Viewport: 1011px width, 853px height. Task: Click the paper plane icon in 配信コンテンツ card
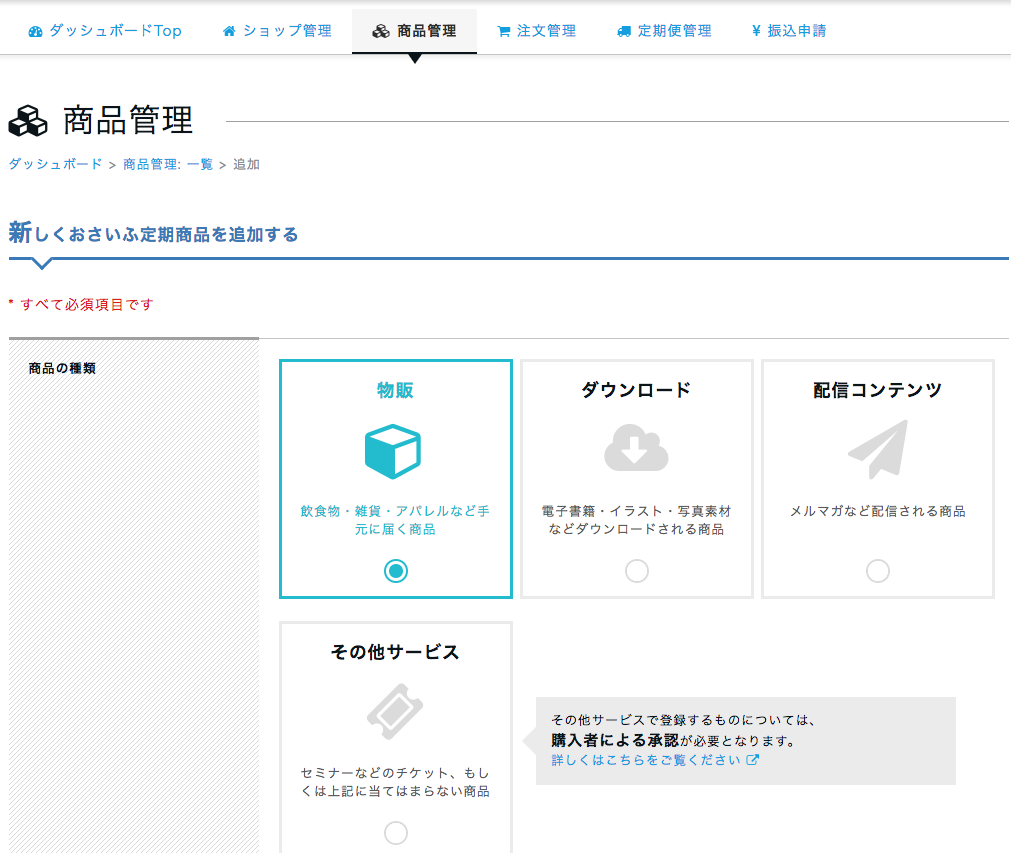878,449
